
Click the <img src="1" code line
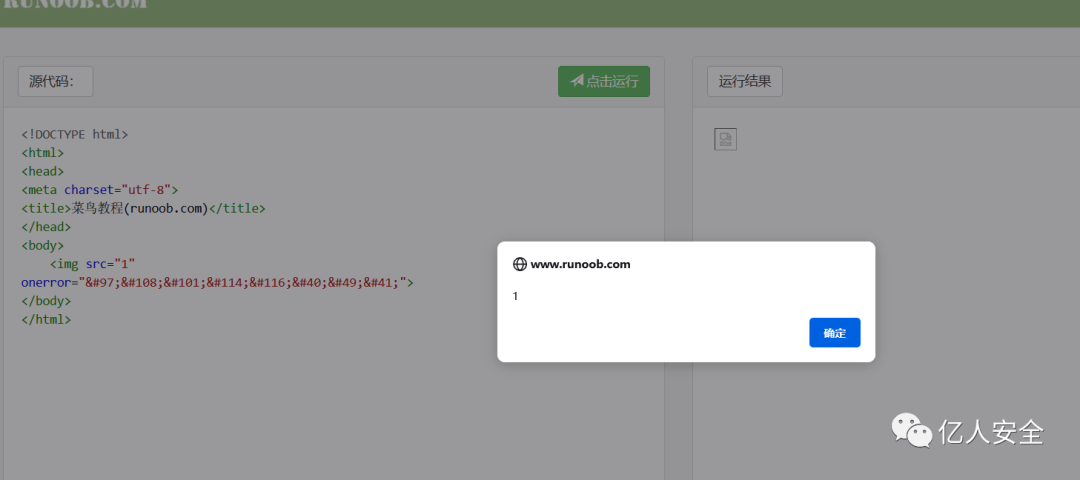pos(92,264)
